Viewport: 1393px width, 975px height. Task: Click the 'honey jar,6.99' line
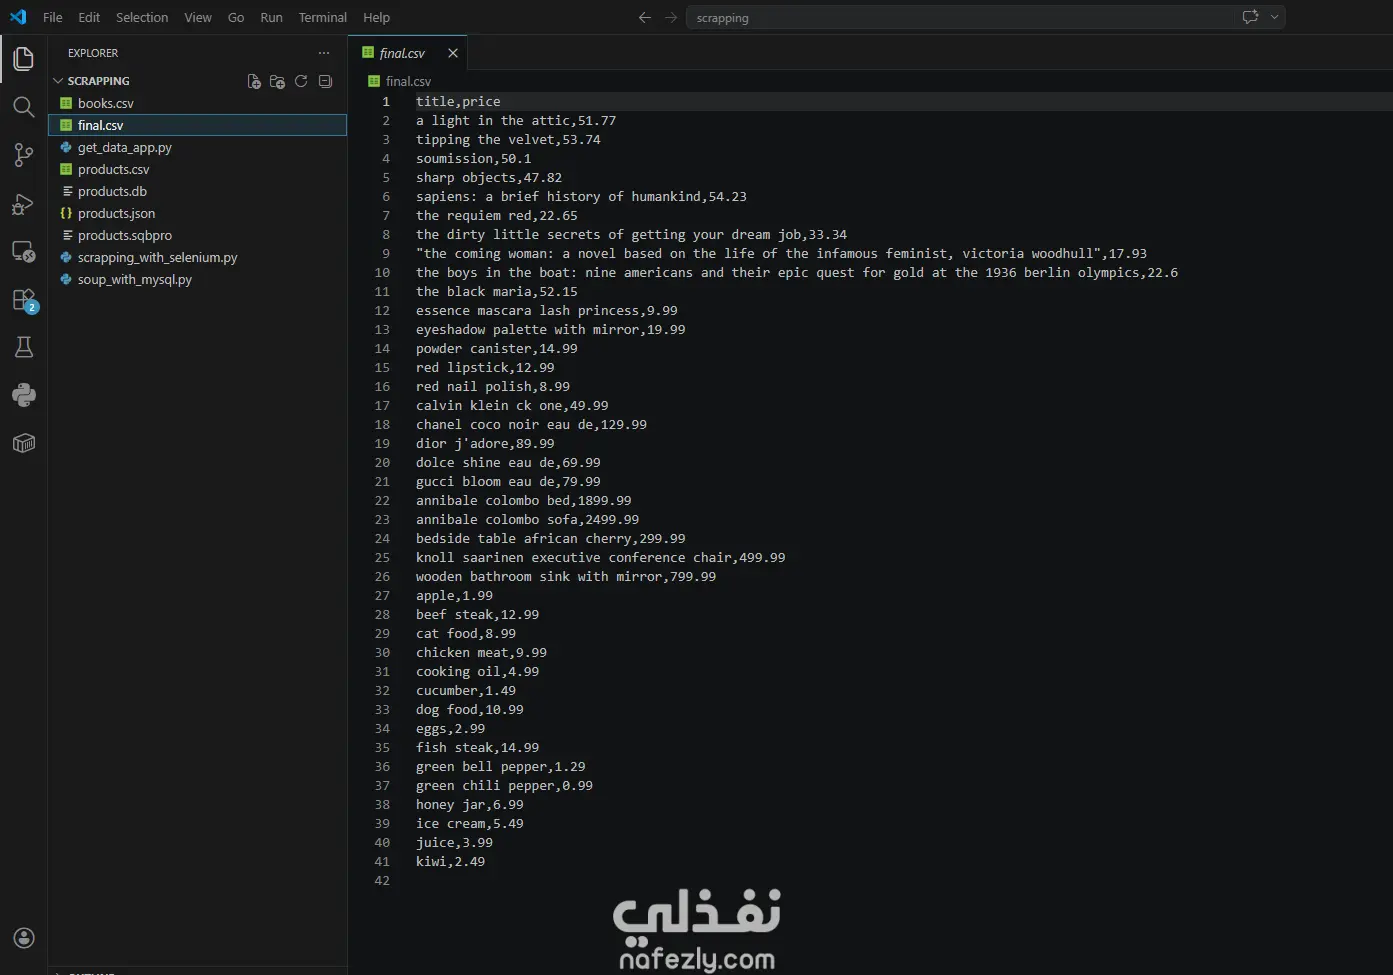coord(470,804)
